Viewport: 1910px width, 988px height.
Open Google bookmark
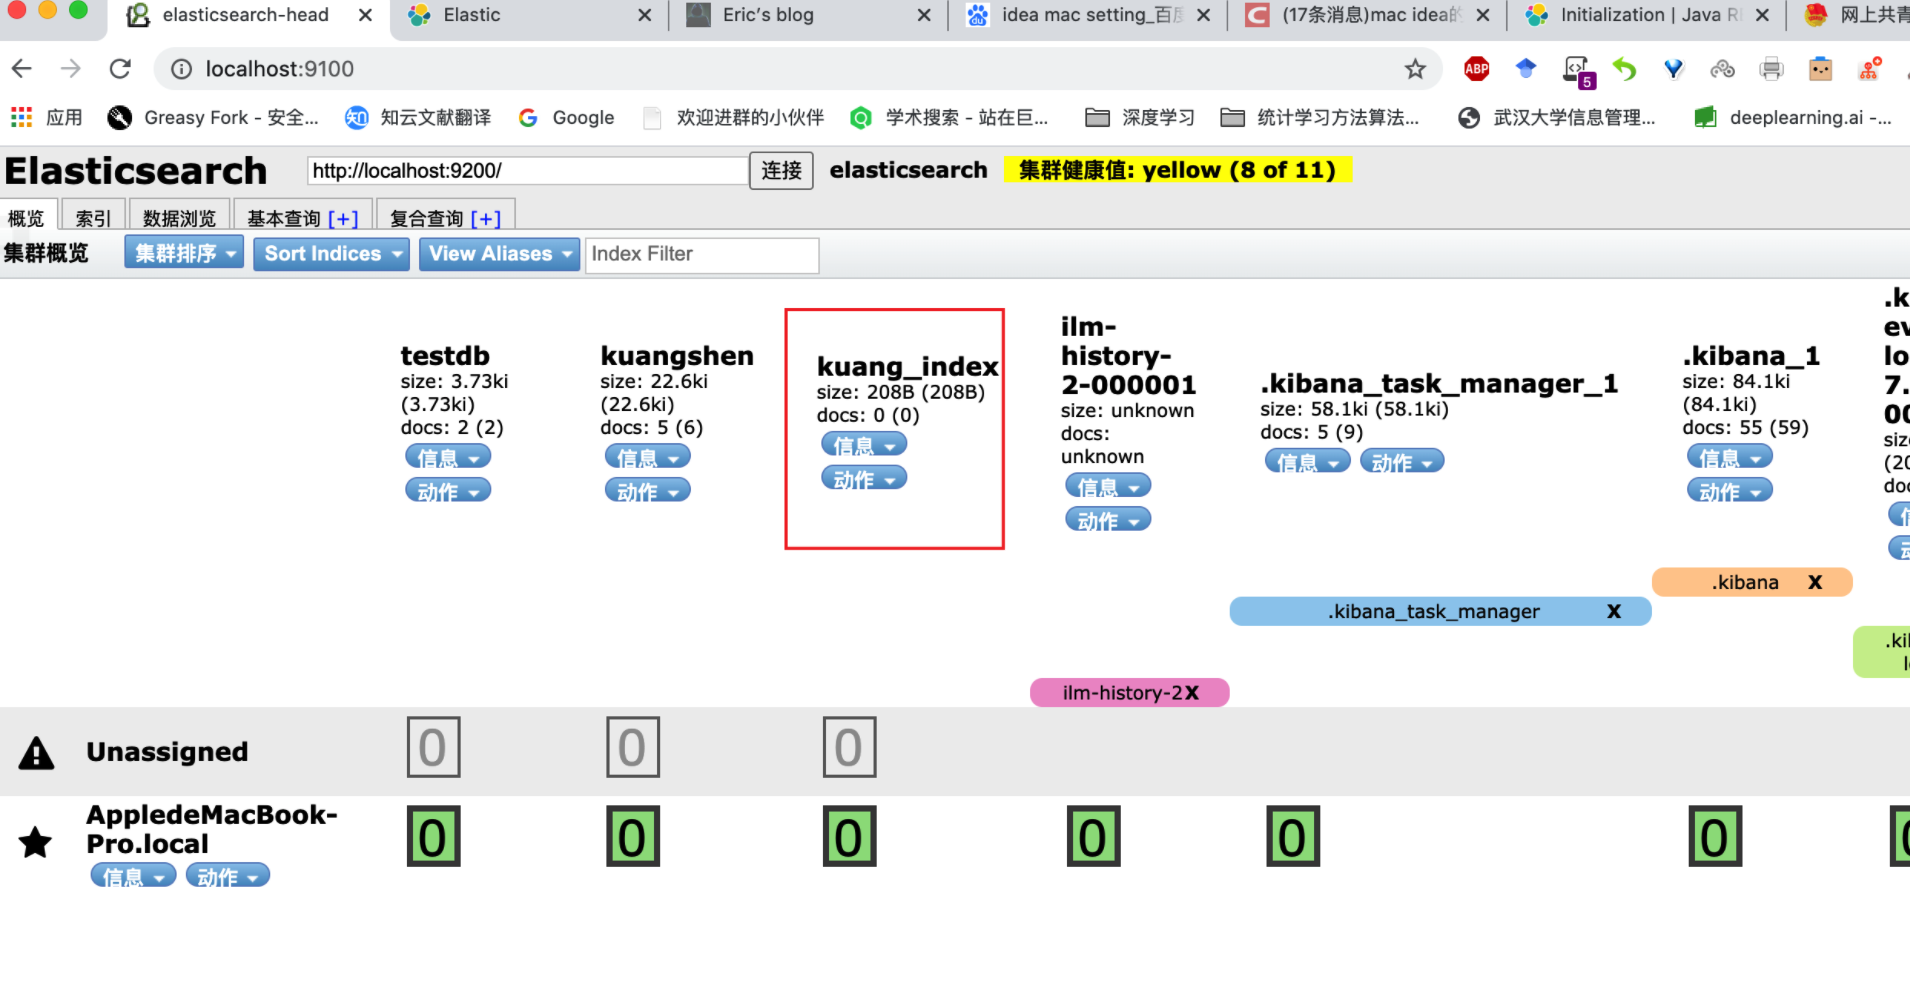[x=567, y=117]
